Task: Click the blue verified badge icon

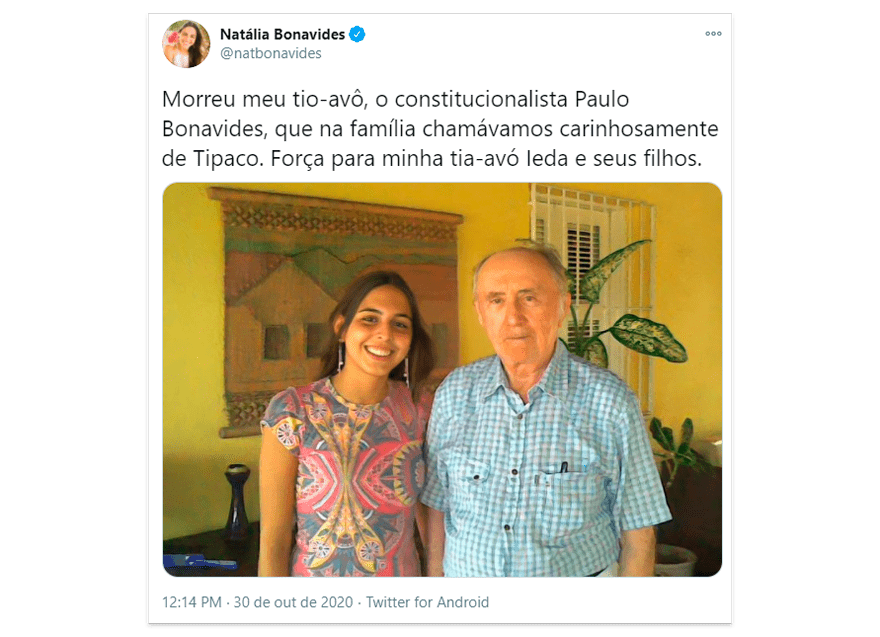Action: click(x=357, y=34)
